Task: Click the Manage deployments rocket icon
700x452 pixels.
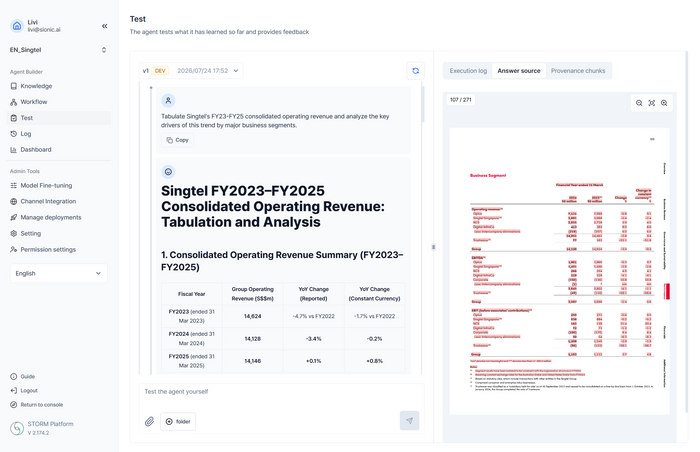Action: [x=13, y=218]
